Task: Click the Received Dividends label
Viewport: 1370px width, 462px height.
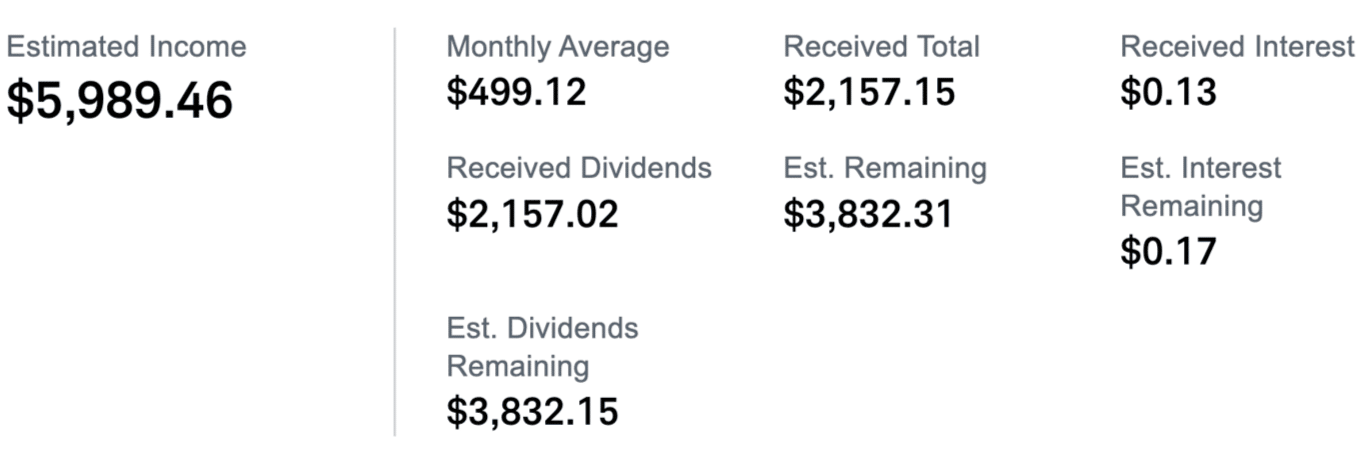Action: [x=579, y=168]
